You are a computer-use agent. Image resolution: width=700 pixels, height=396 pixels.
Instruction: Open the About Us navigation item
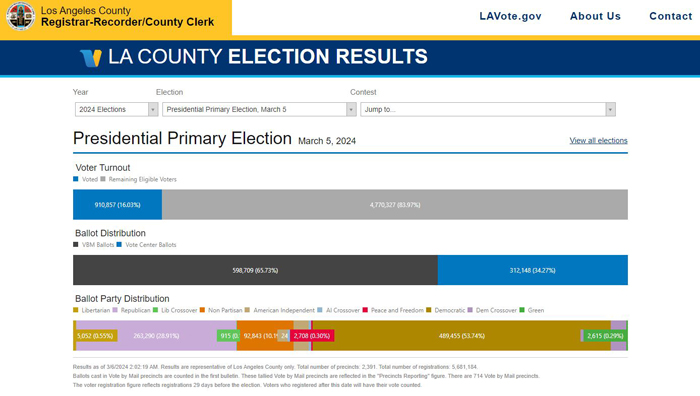595,16
